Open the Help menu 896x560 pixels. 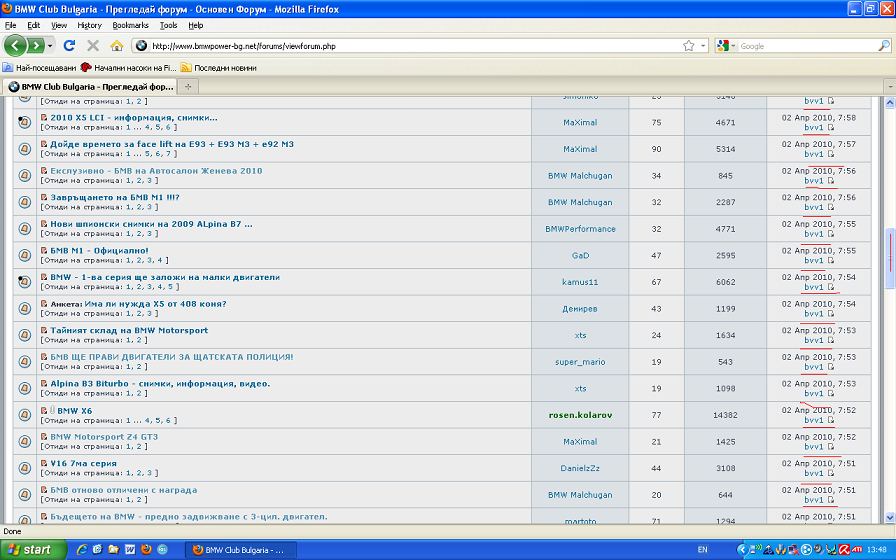click(x=195, y=25)
